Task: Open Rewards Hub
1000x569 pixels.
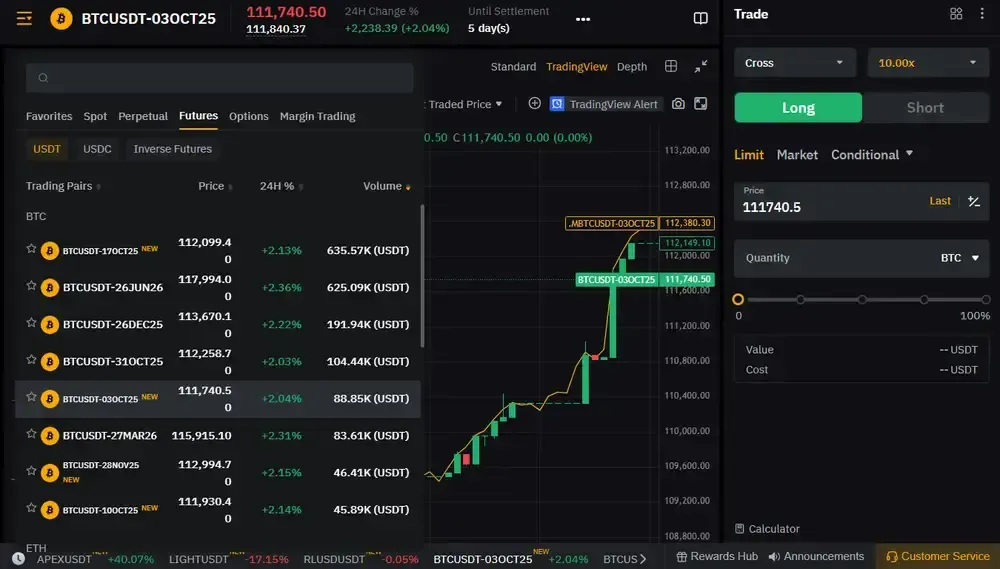Action: pyautogui.click(x=717, y=556)
